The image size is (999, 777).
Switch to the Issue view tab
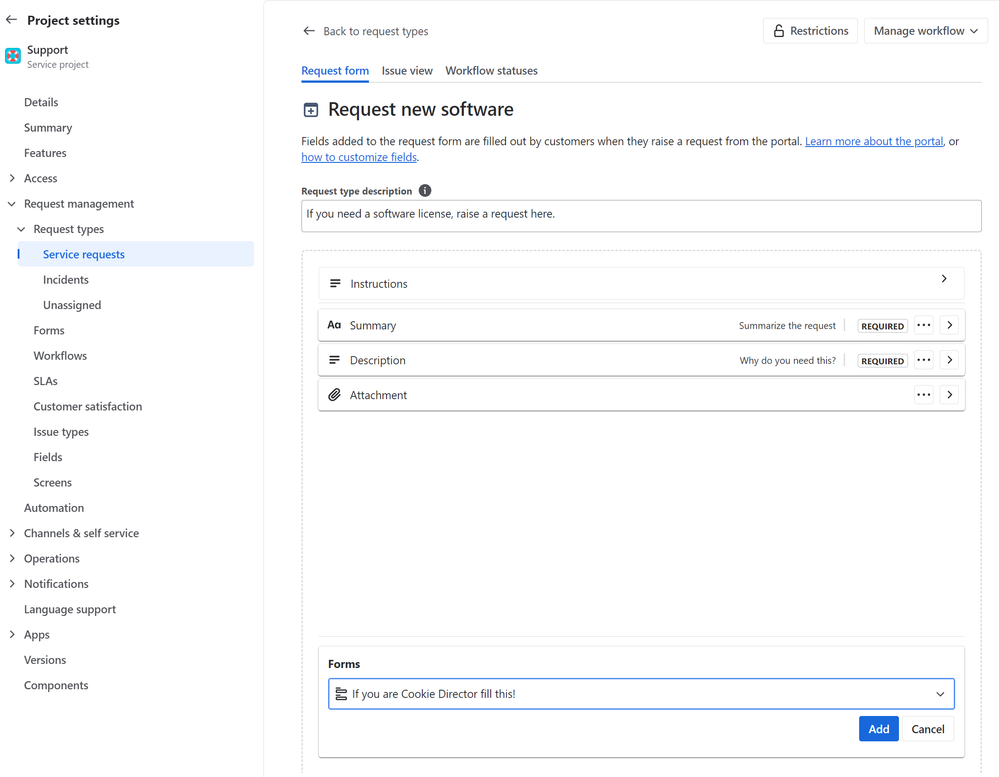[x=406, y=70]
